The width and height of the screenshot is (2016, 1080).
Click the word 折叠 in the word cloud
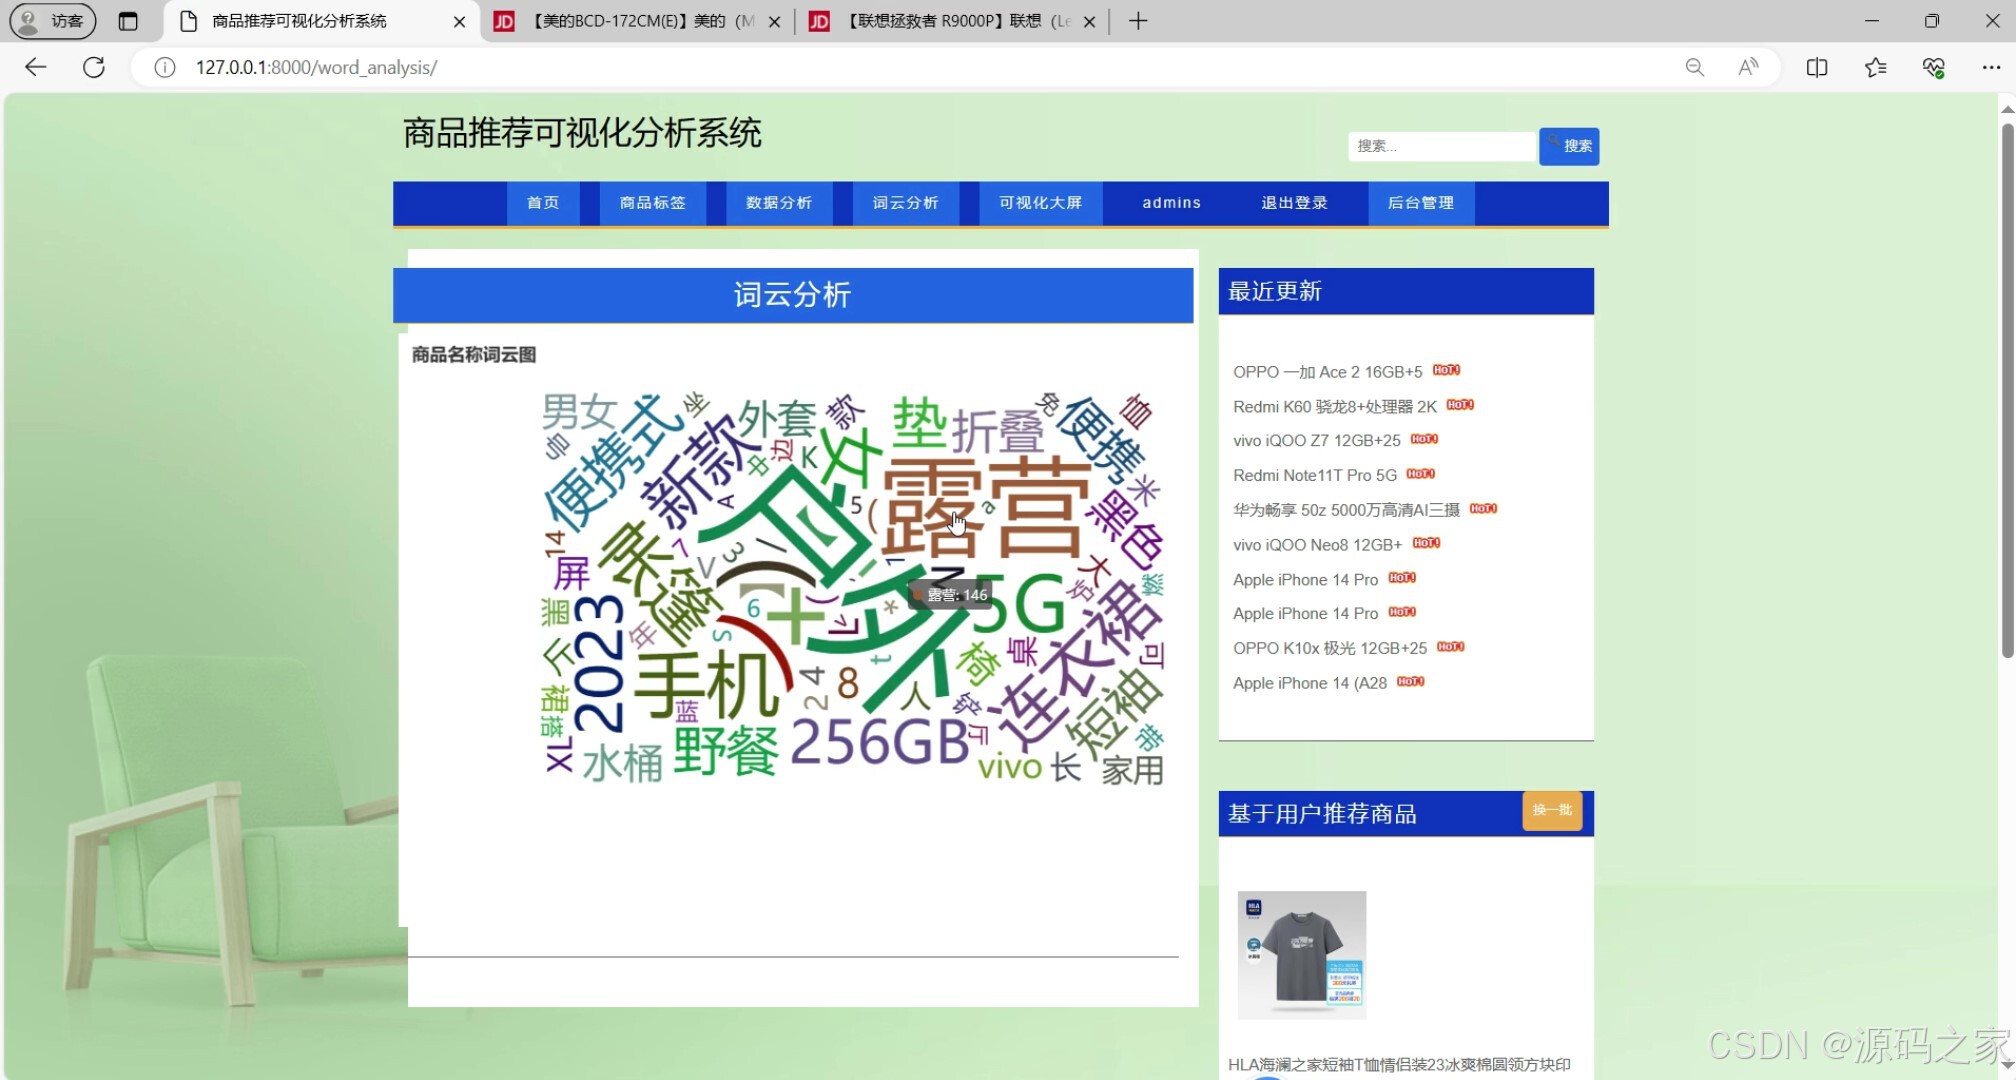pyautogui.click(x=997, y=432)
